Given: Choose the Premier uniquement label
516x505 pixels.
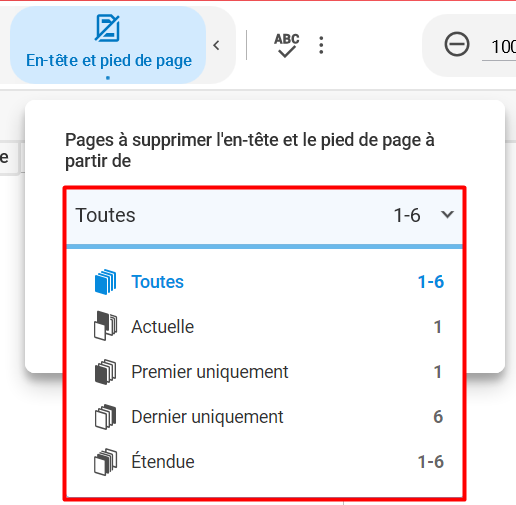Looking at the screenshot, I should (210, 372).
